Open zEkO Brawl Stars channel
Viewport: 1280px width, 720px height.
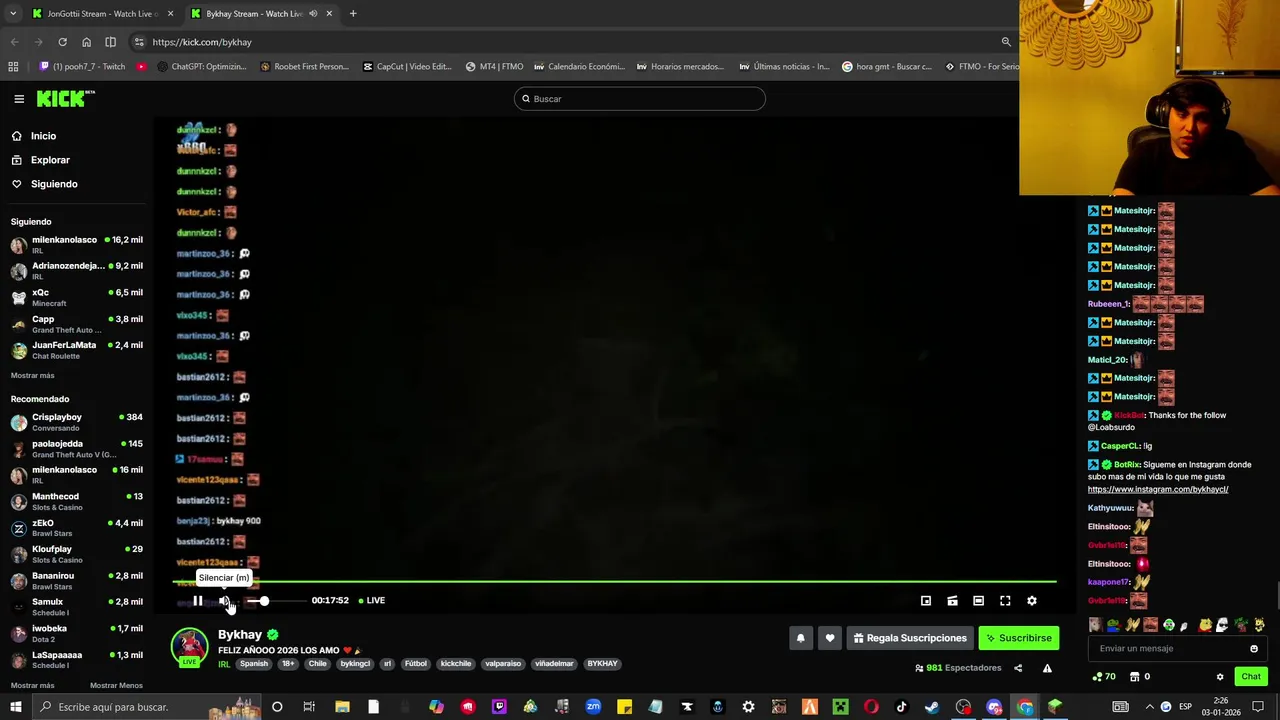pos(77,528)
